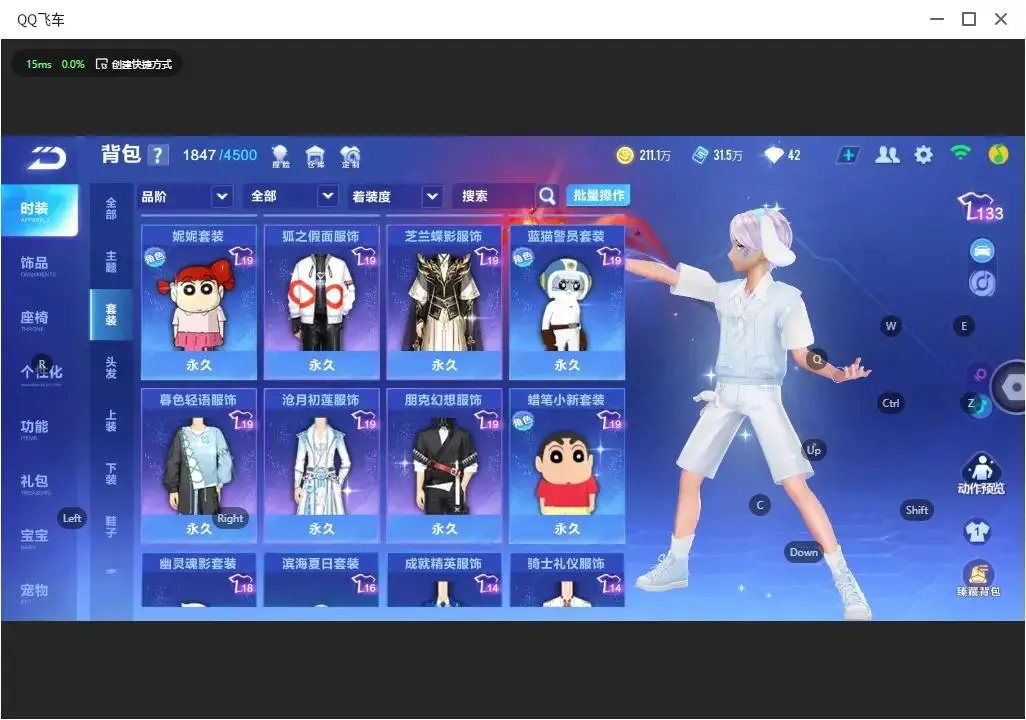Click the green-yellow profile avatar icon
1026x720 pixels.
click(x=998, y=154)
